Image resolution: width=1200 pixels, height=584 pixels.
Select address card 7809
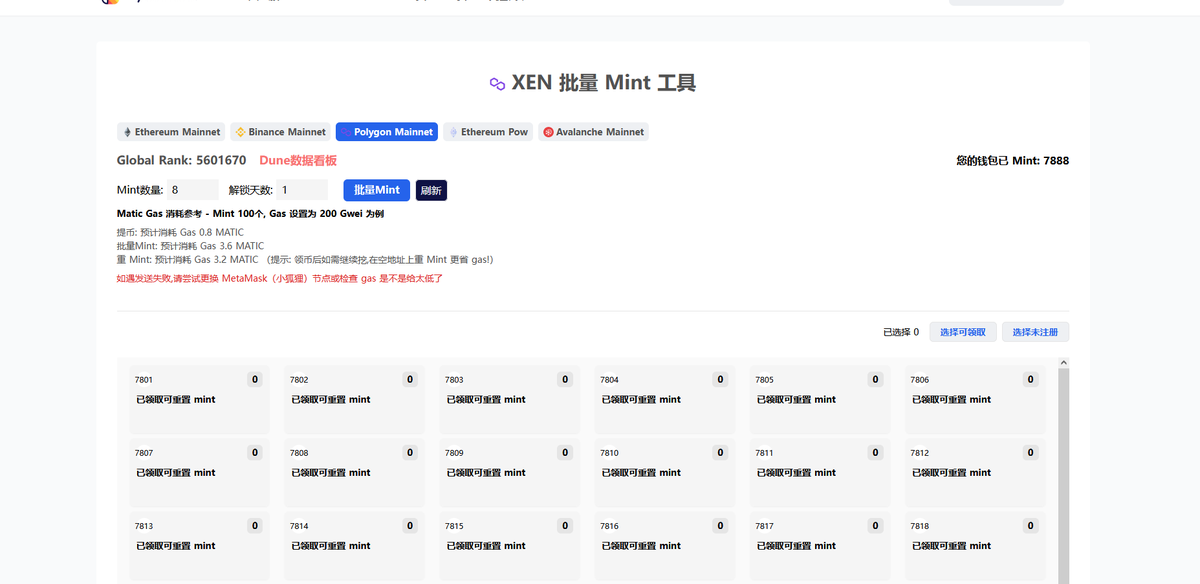509,472
